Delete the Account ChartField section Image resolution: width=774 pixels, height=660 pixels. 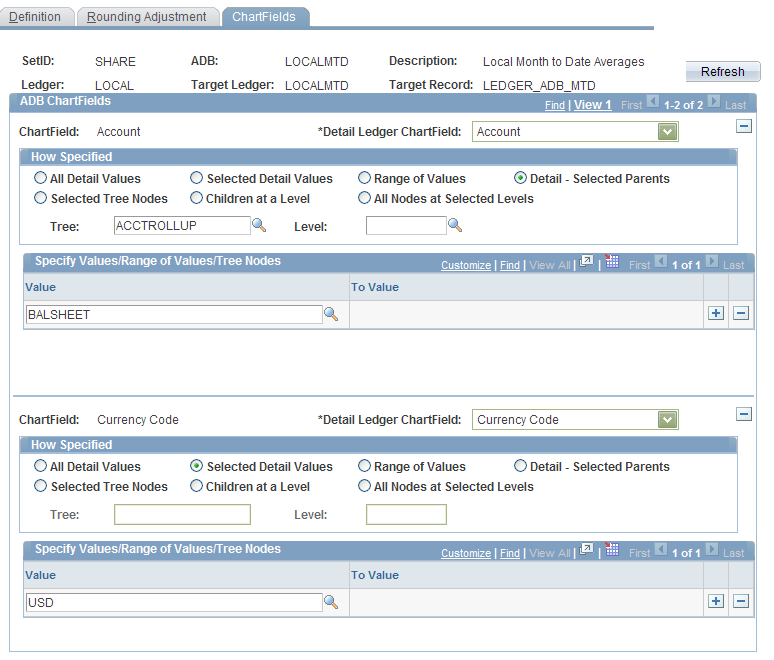[x=744, y=126]
